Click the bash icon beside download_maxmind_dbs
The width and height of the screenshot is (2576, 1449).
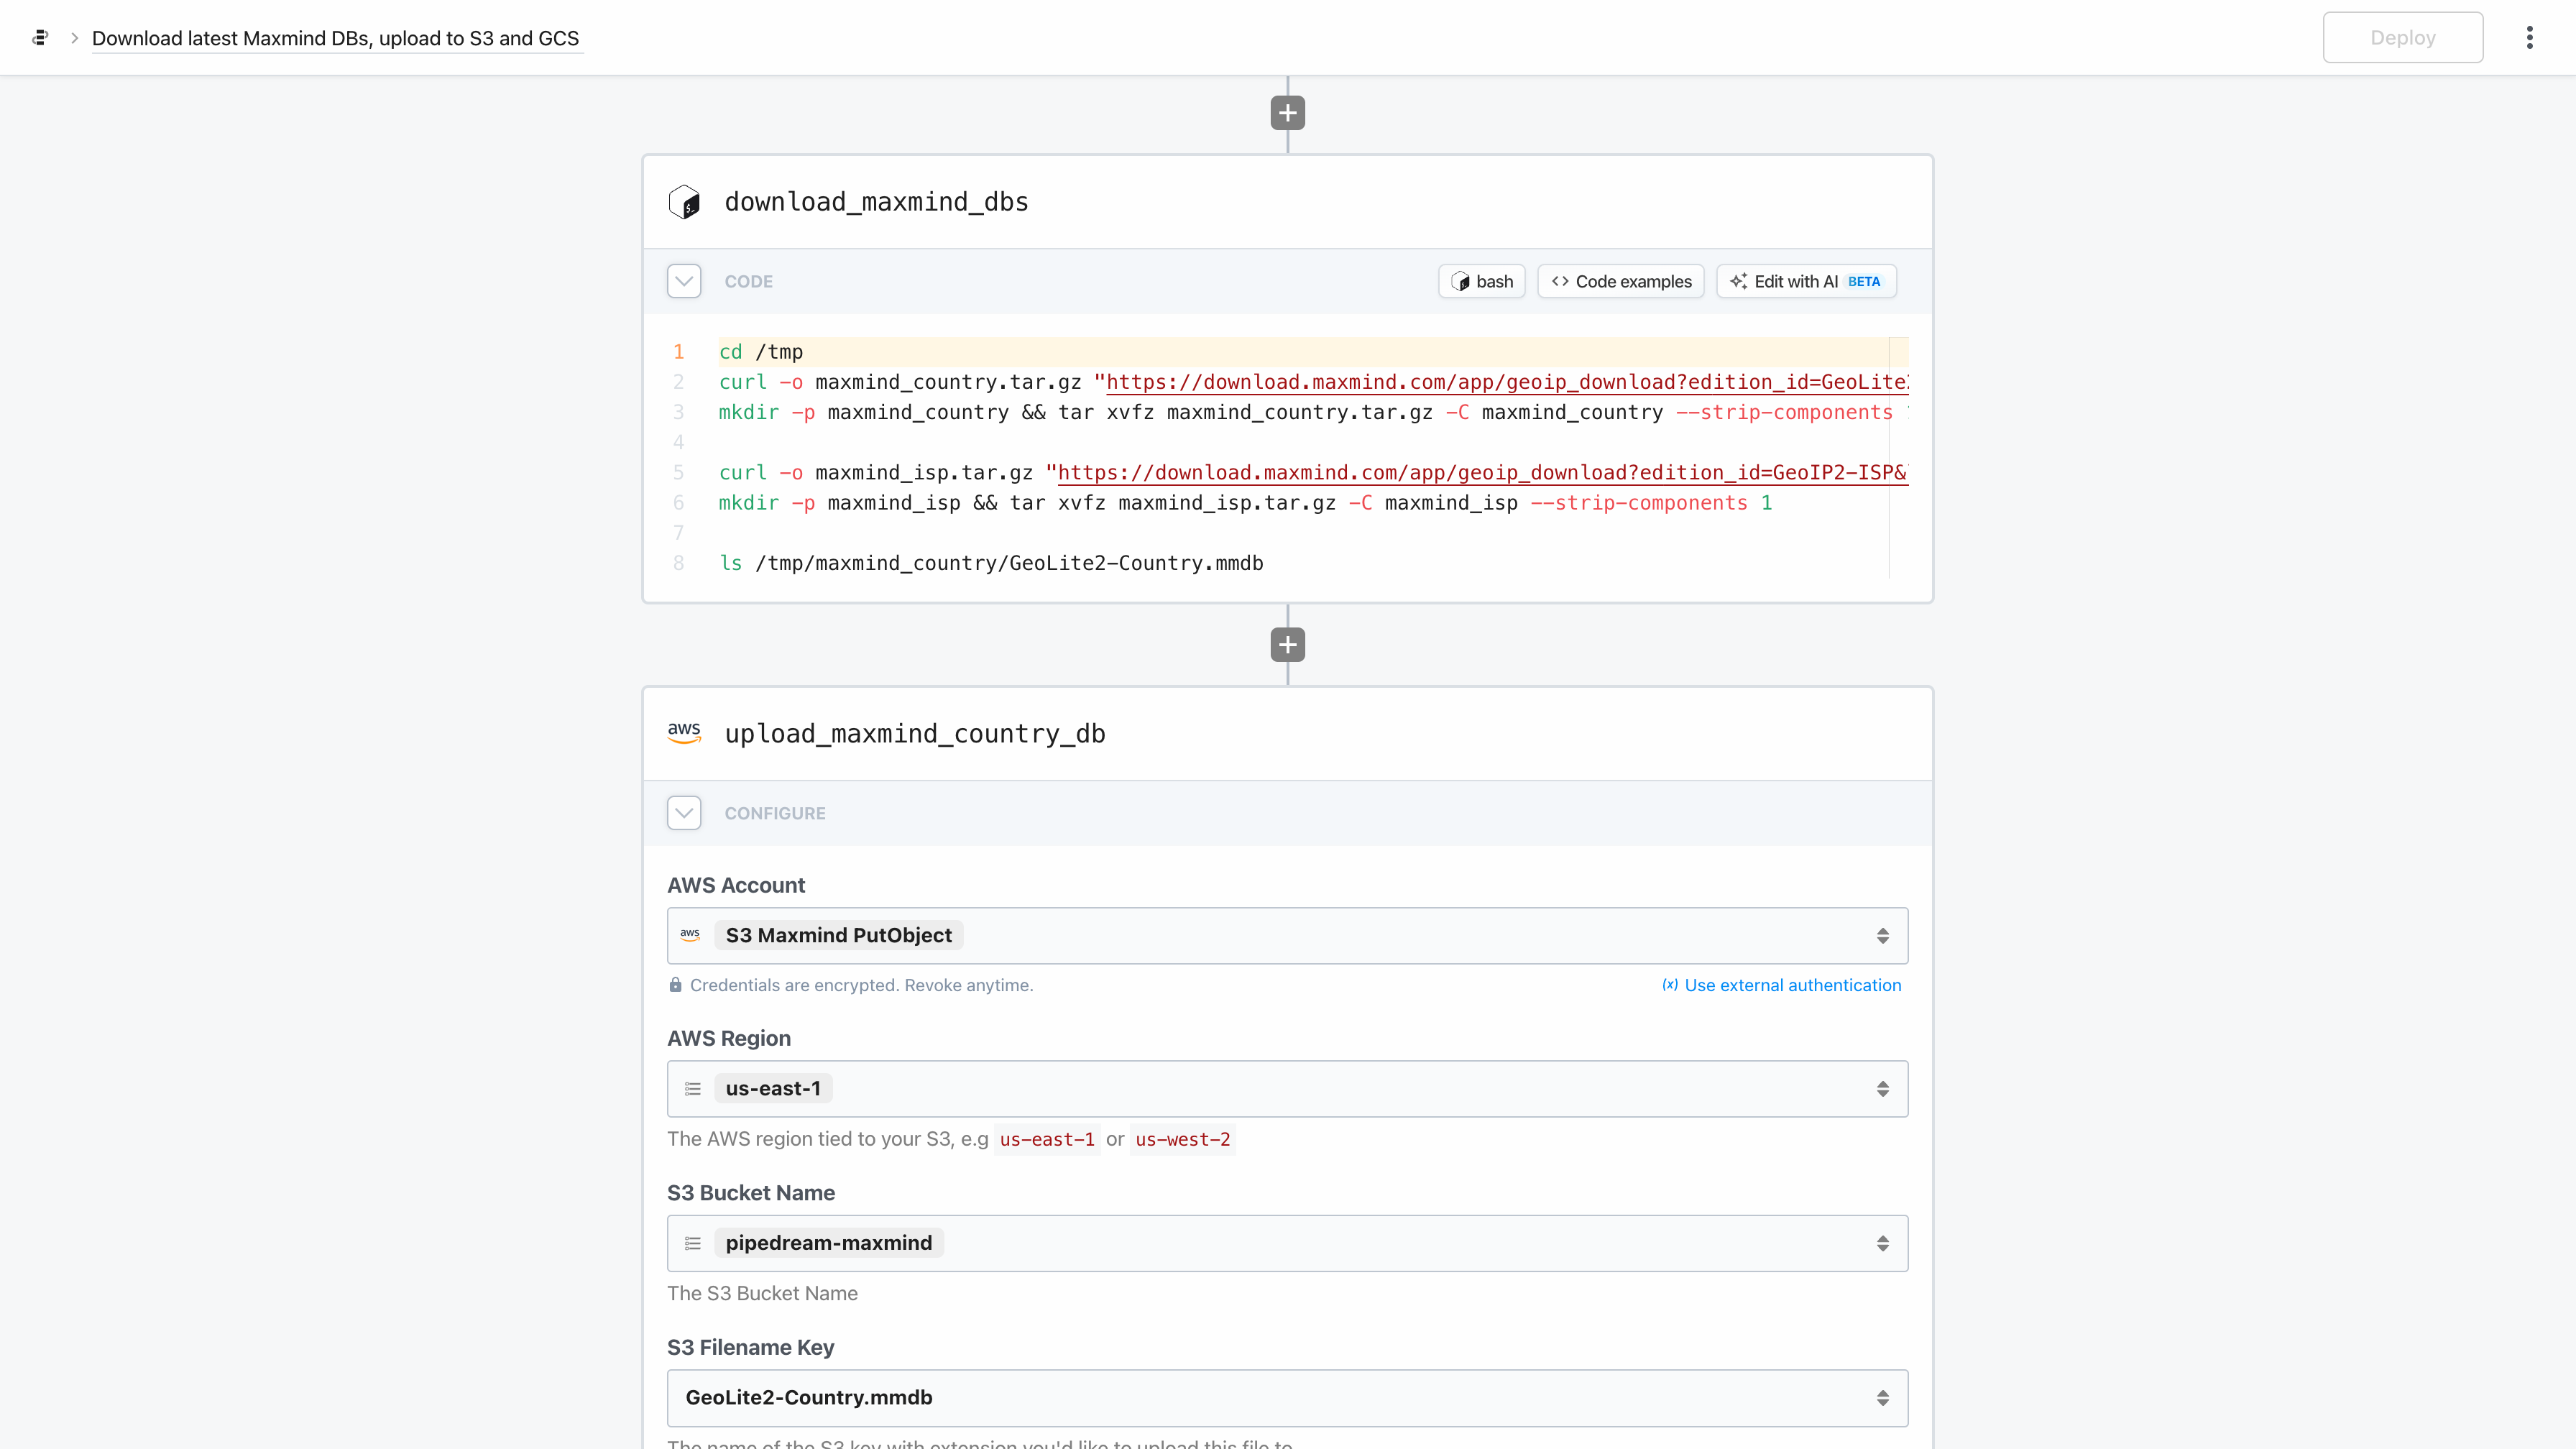(684, 202)
